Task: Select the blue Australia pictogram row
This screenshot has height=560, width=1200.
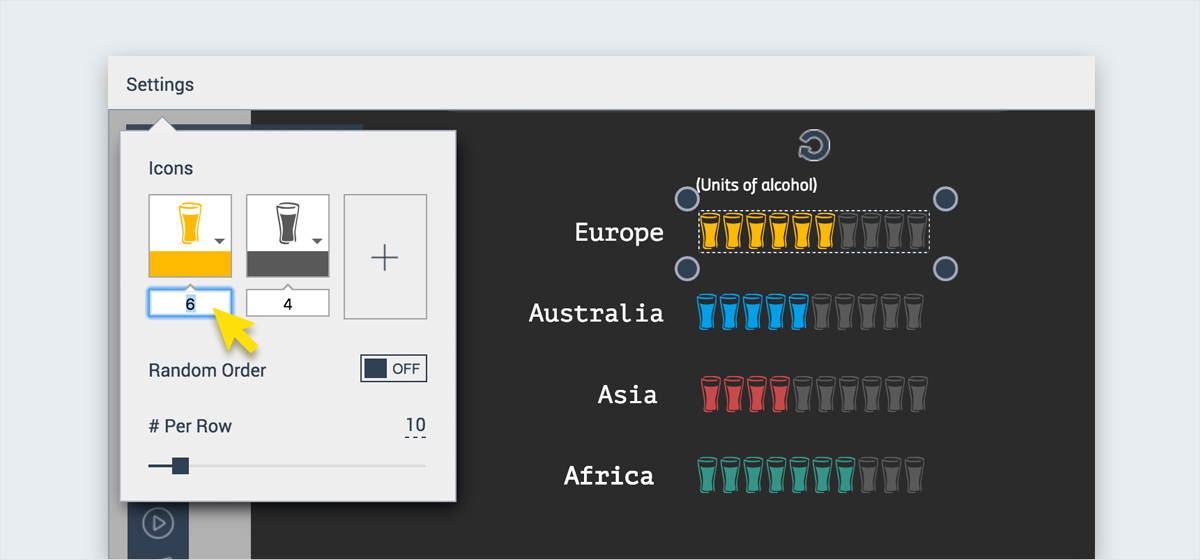Action: pyautogui.click(x=809, y=312)
